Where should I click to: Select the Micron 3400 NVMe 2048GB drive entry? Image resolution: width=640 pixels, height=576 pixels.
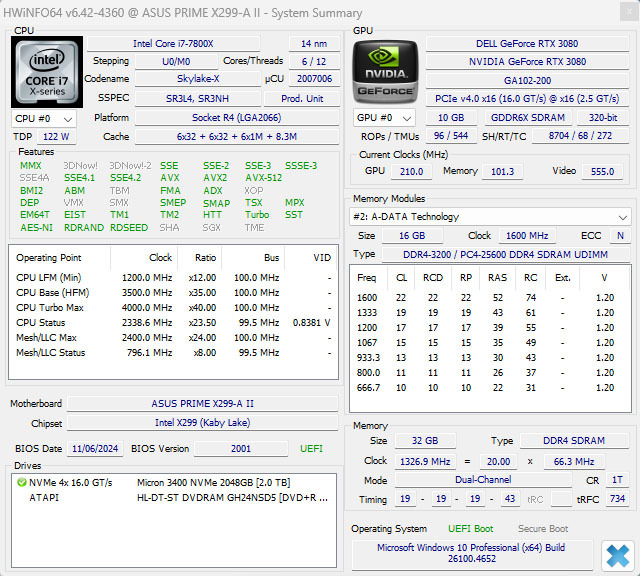(x=173, y=483)
